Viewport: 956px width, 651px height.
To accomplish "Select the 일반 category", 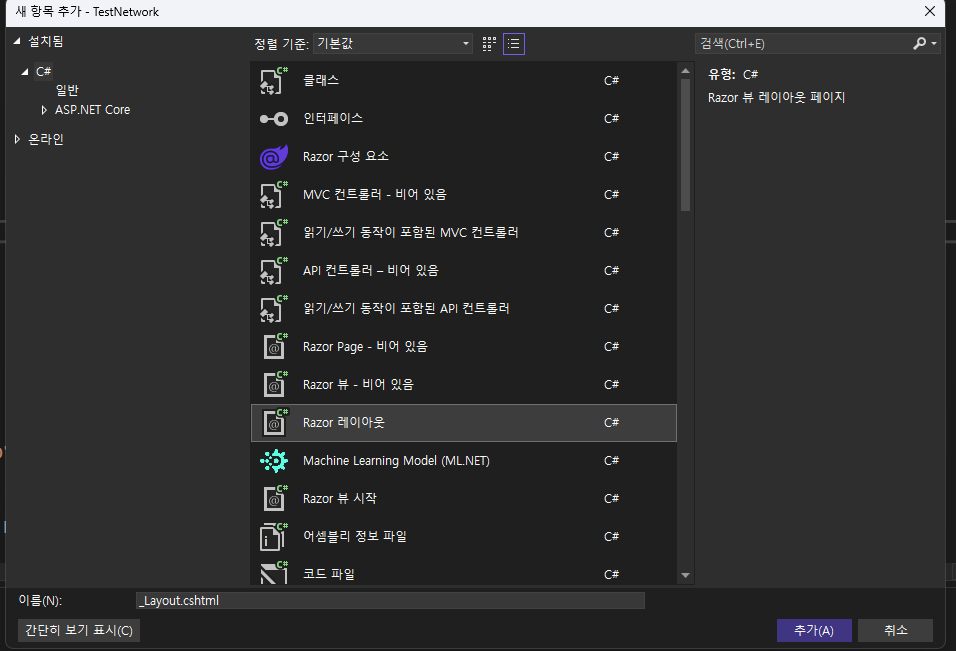I will 67,90.
